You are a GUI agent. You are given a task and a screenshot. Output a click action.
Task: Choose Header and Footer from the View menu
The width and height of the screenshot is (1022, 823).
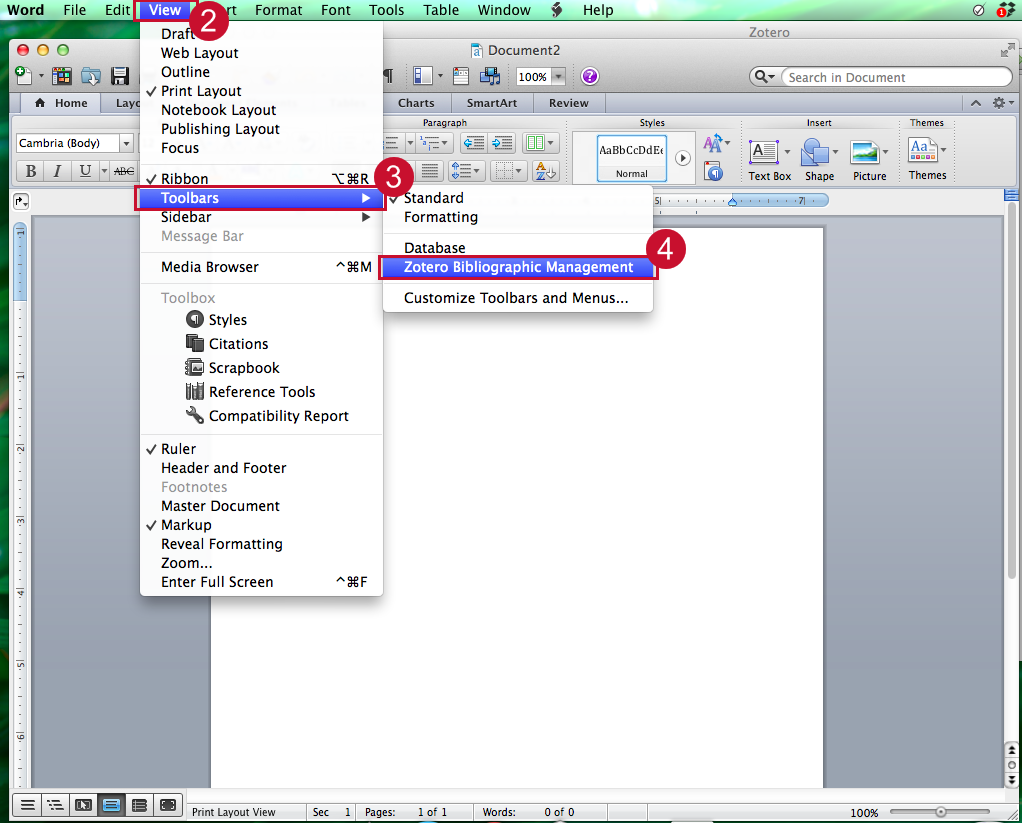point(261,468)
